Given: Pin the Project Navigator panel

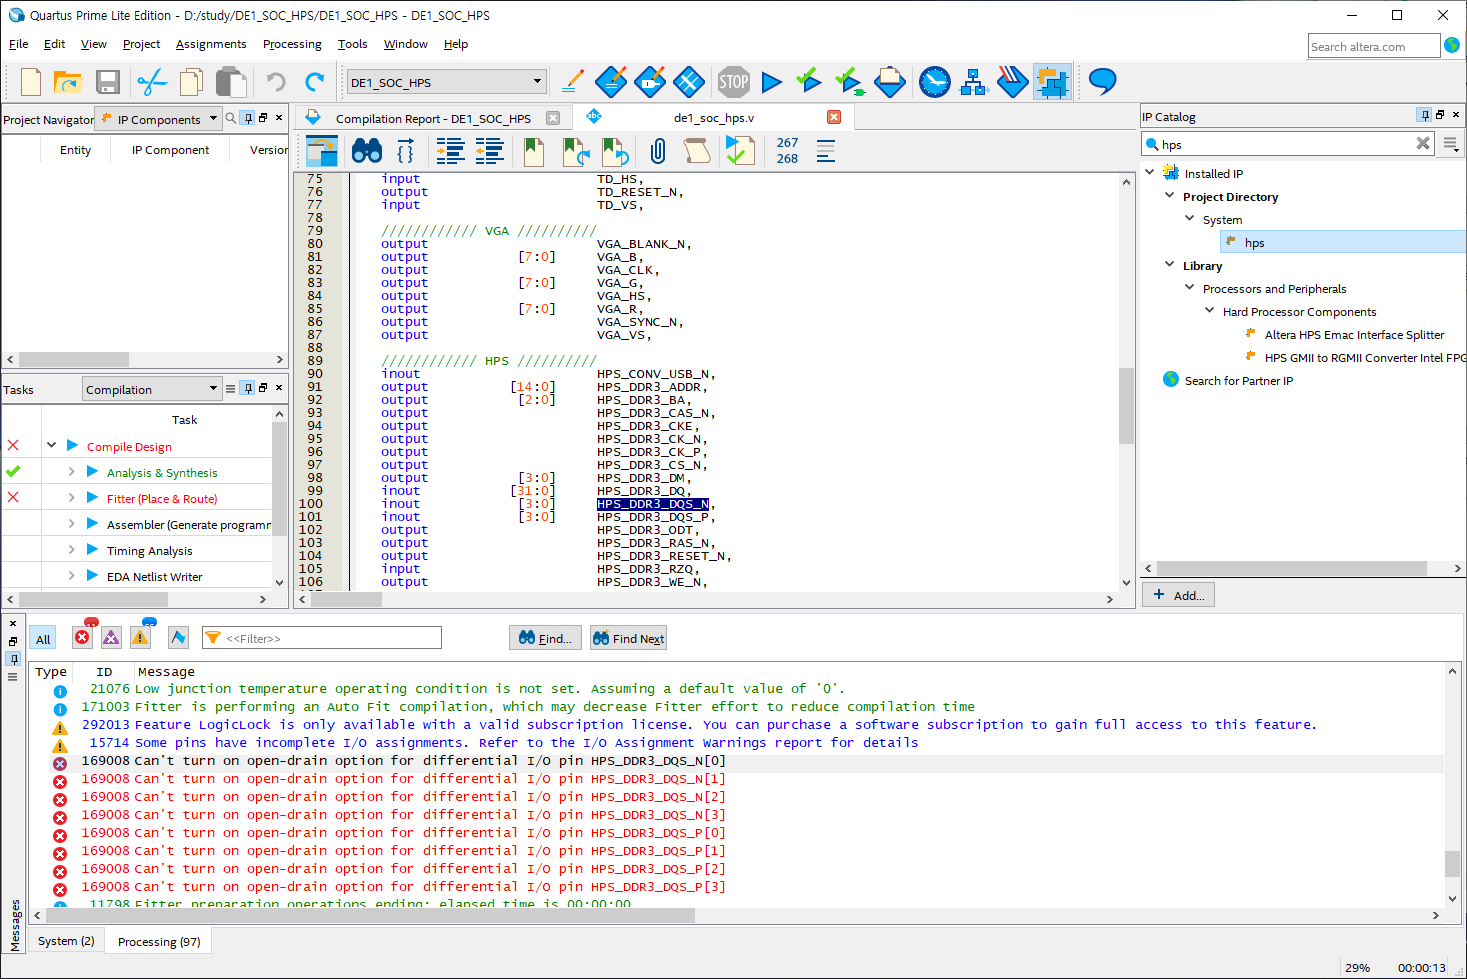Looking at the screenshot, I should click(x=248, y=118).
